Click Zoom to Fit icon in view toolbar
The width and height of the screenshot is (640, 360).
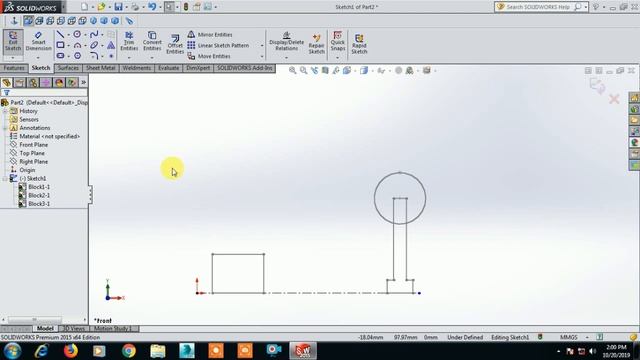click(292, 70)
